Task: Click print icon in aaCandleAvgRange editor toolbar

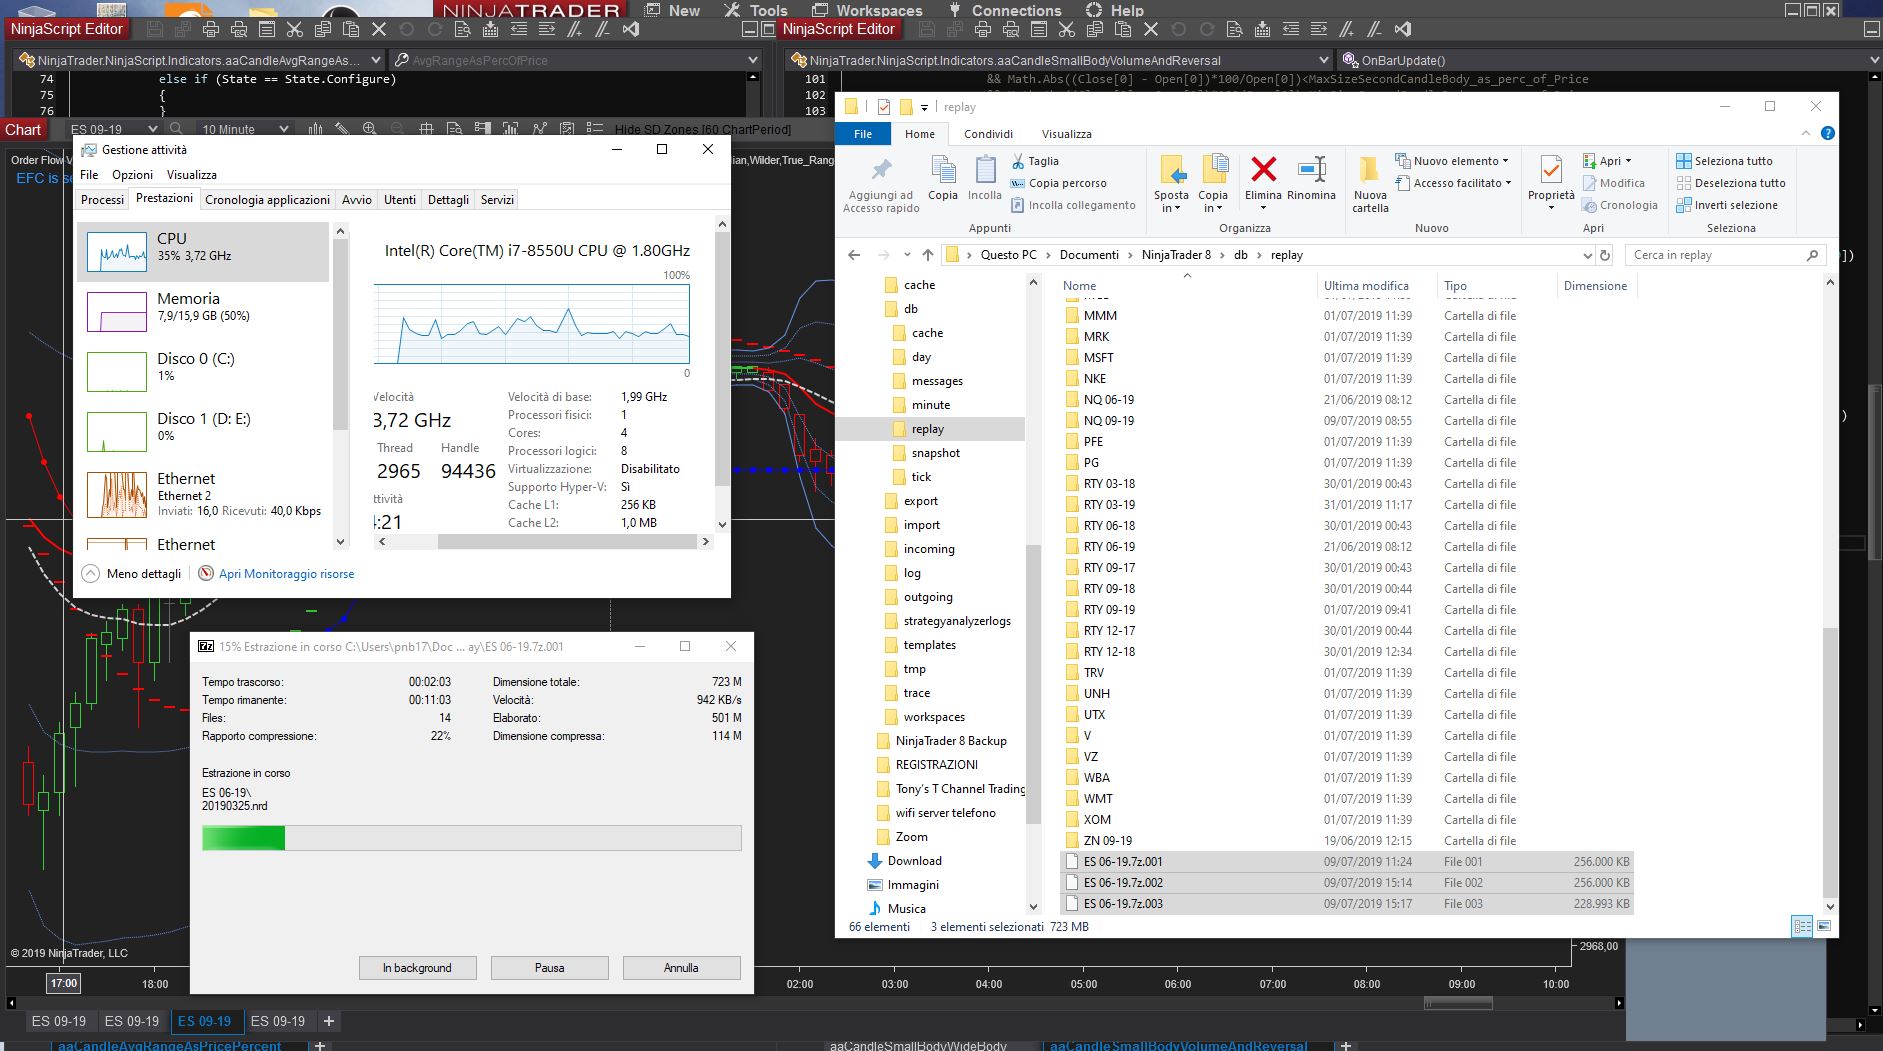Action: coord(210,30)
